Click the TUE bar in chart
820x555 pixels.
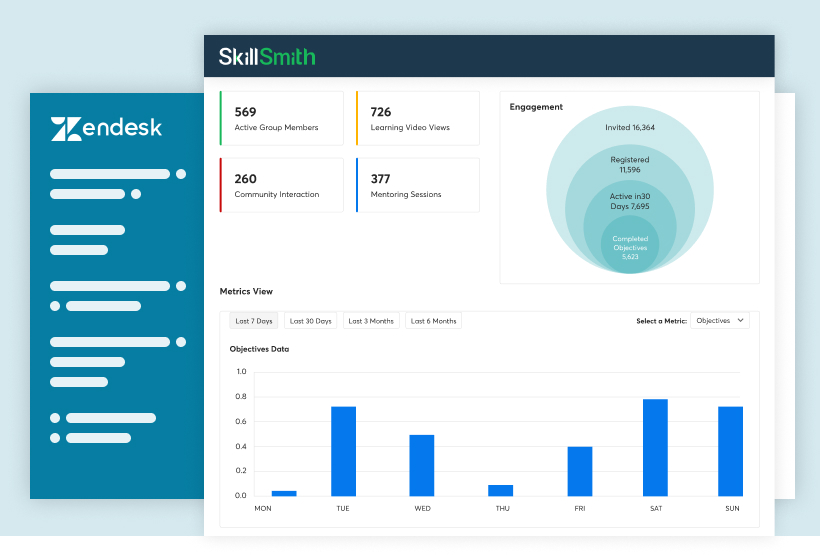click(x=344, y=451)
